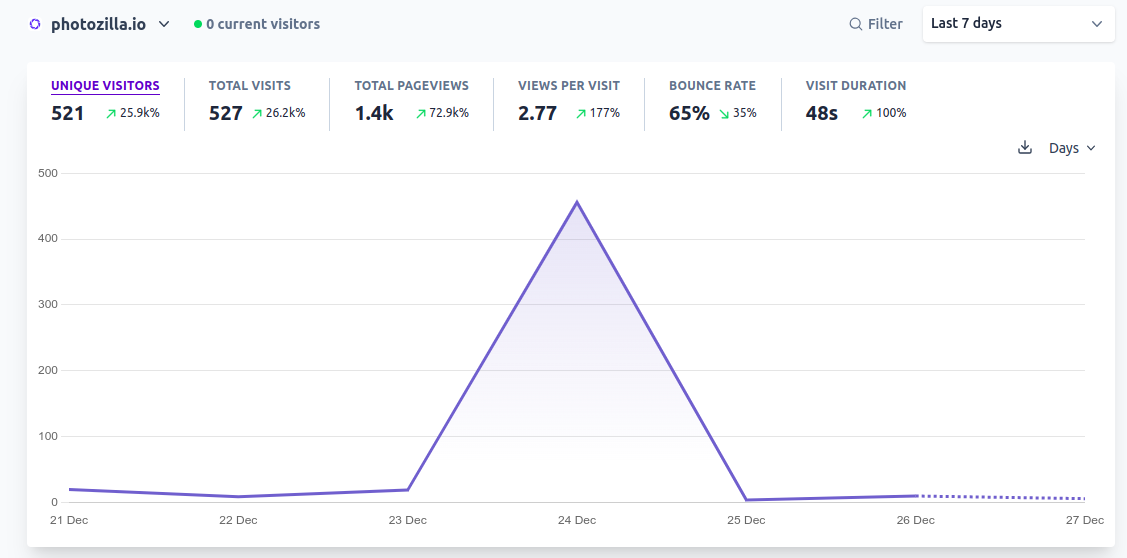The image size is (1127, 558).
Task: Click the green current visitors dot
Action: pos(198,24)
